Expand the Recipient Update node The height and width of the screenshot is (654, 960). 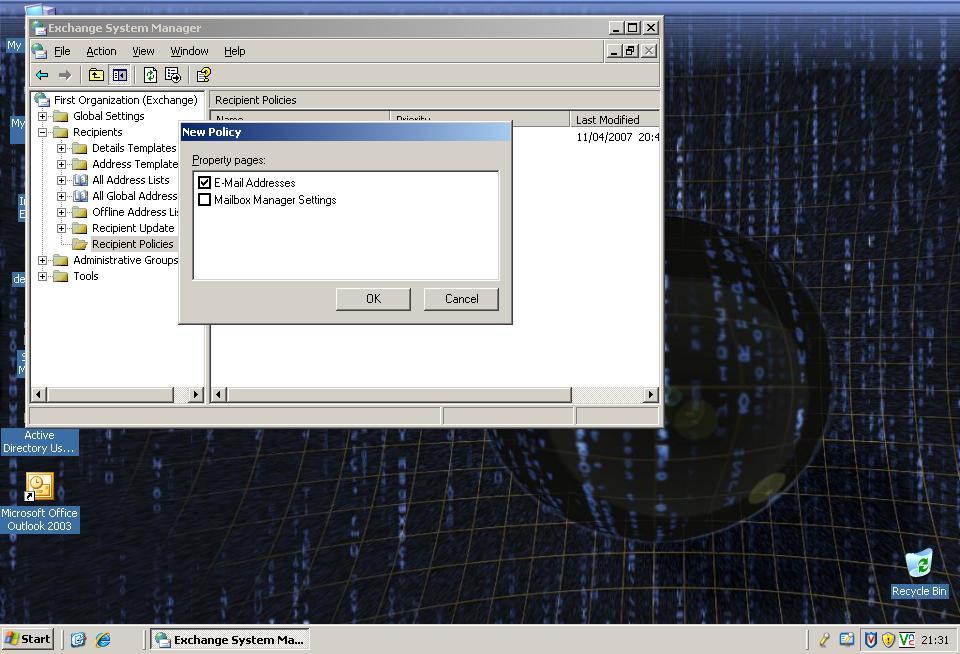tap(61, 228)
